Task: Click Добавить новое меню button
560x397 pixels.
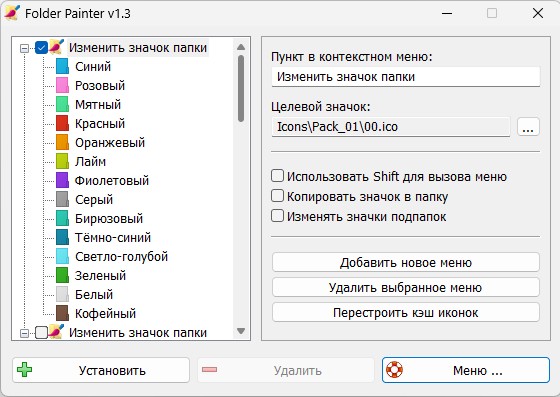Action: coord(406,262)
